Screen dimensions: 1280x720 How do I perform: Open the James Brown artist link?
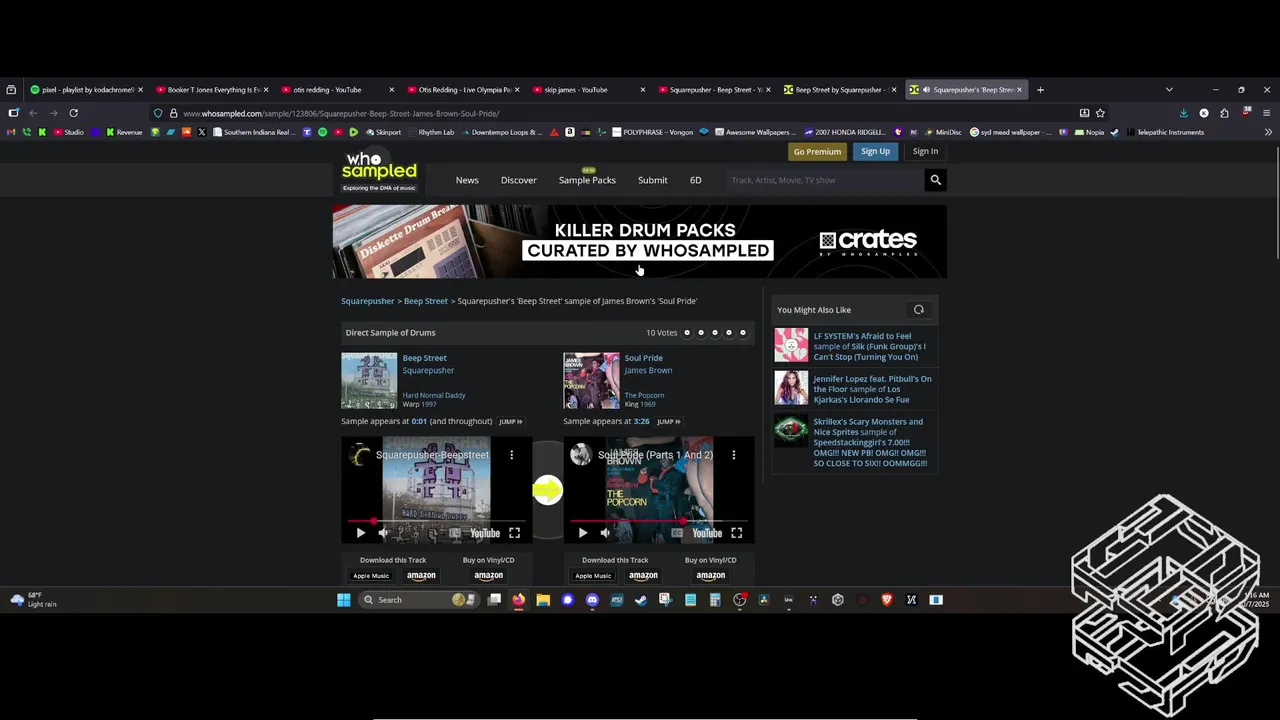tap(648, 370)
